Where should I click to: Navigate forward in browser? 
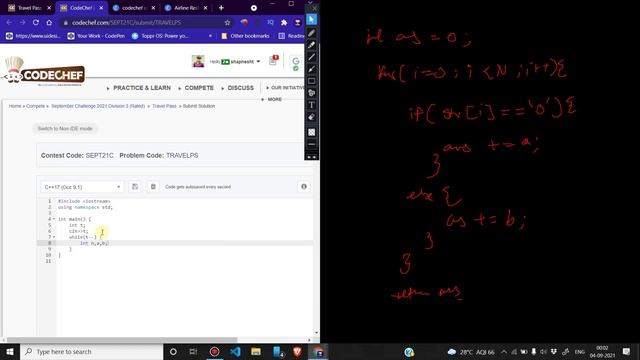click(x=22, y=22)
